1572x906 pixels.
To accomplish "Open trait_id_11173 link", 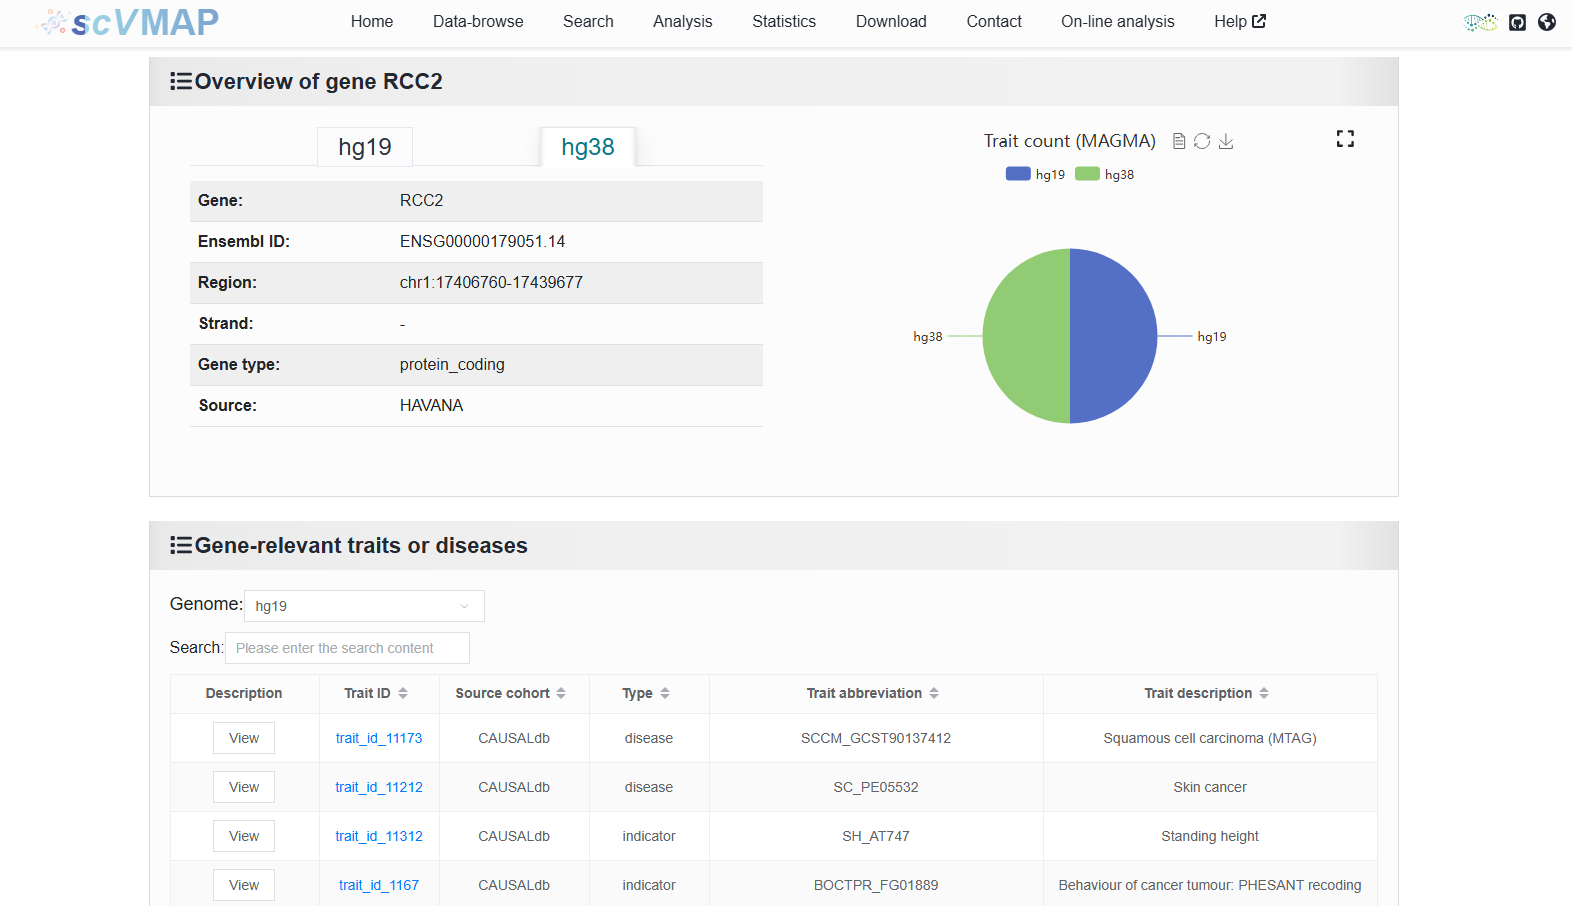I will (x=379, y=738).
